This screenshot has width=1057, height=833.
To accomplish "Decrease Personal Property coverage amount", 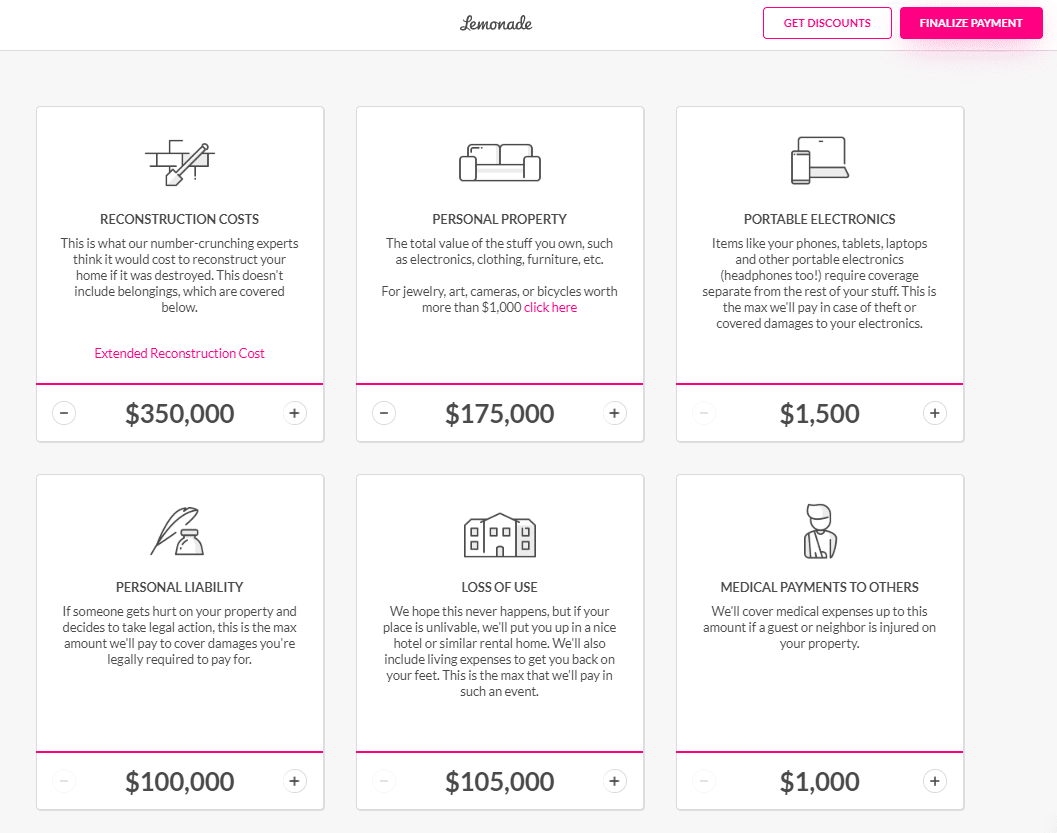I will tap(384, 413).
